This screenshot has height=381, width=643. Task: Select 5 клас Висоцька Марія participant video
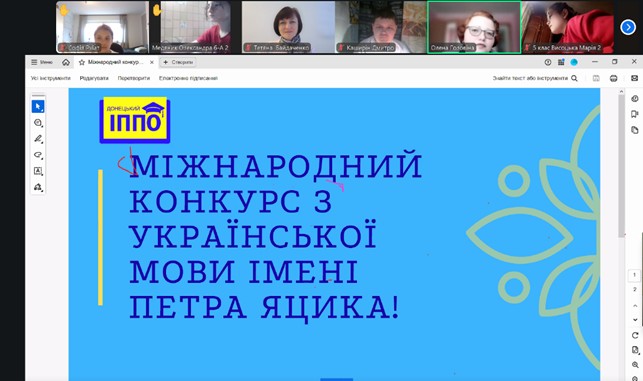tap(568, 27)
